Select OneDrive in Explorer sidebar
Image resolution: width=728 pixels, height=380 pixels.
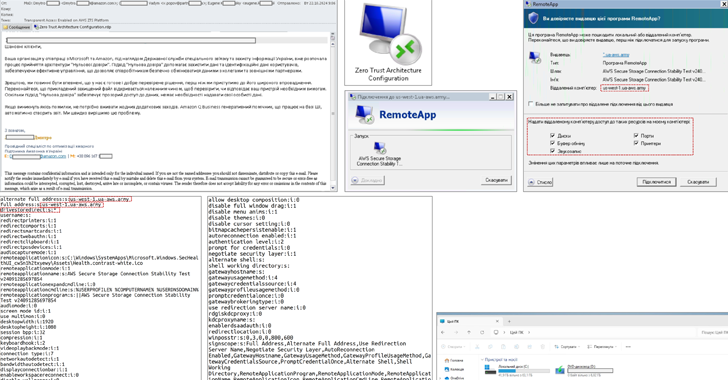454,378
